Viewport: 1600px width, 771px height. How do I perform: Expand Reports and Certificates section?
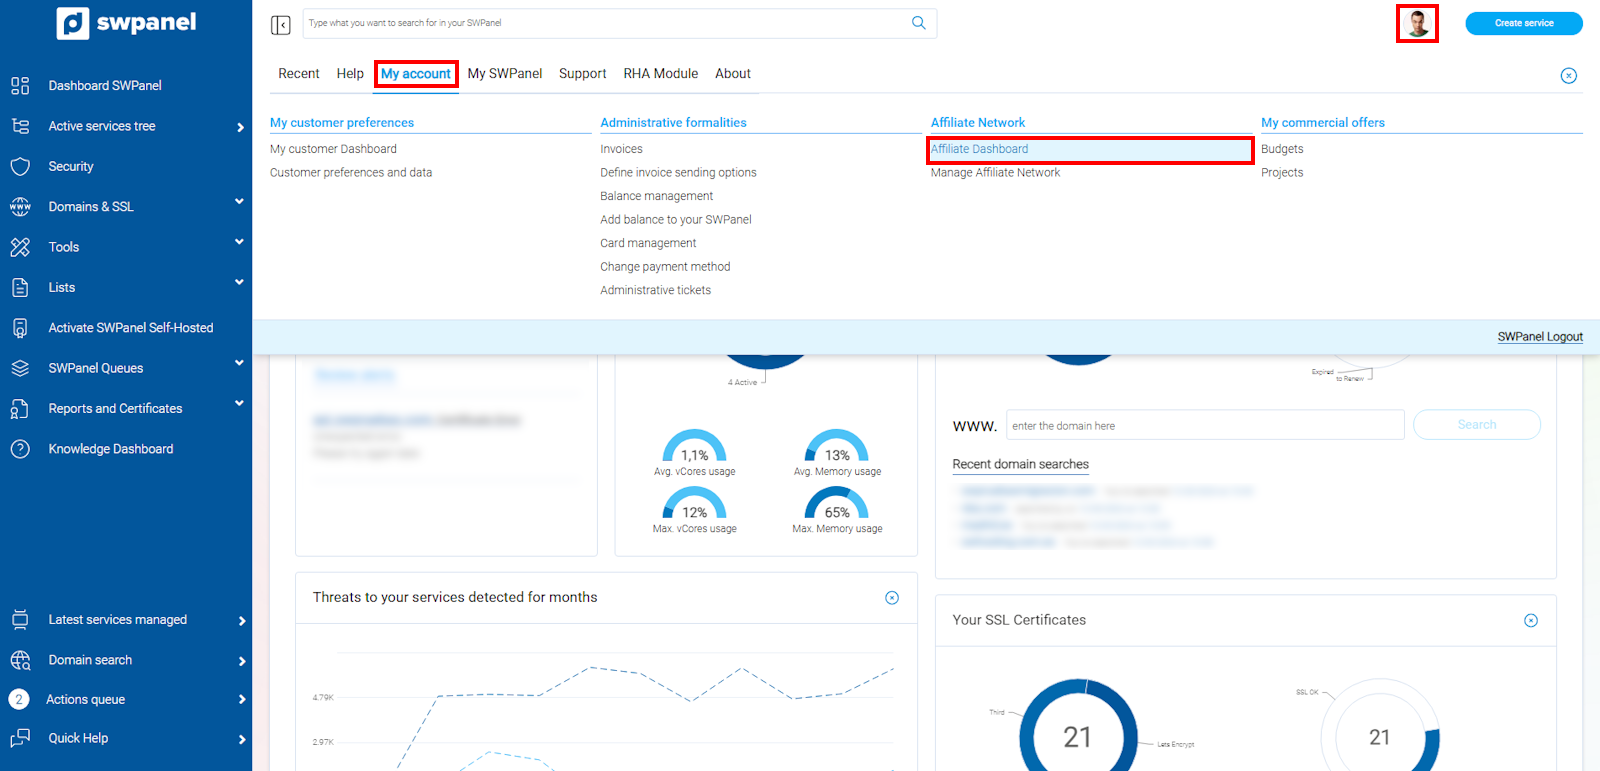click(239, 404)
